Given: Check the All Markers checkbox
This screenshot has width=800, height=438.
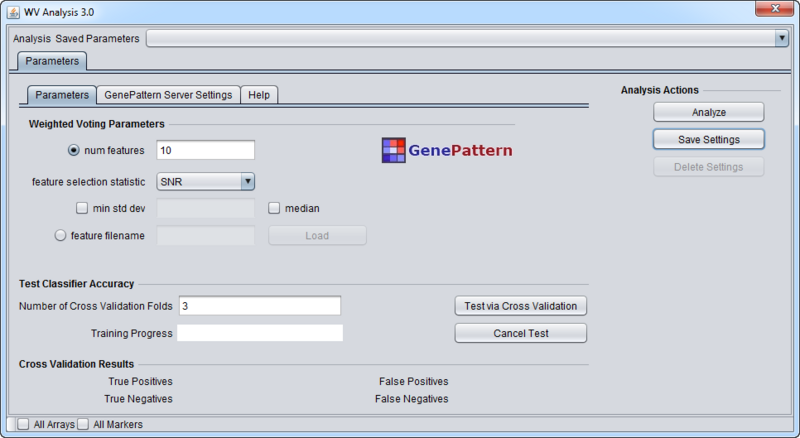Looking at the screenshot, I should [83, 424].
